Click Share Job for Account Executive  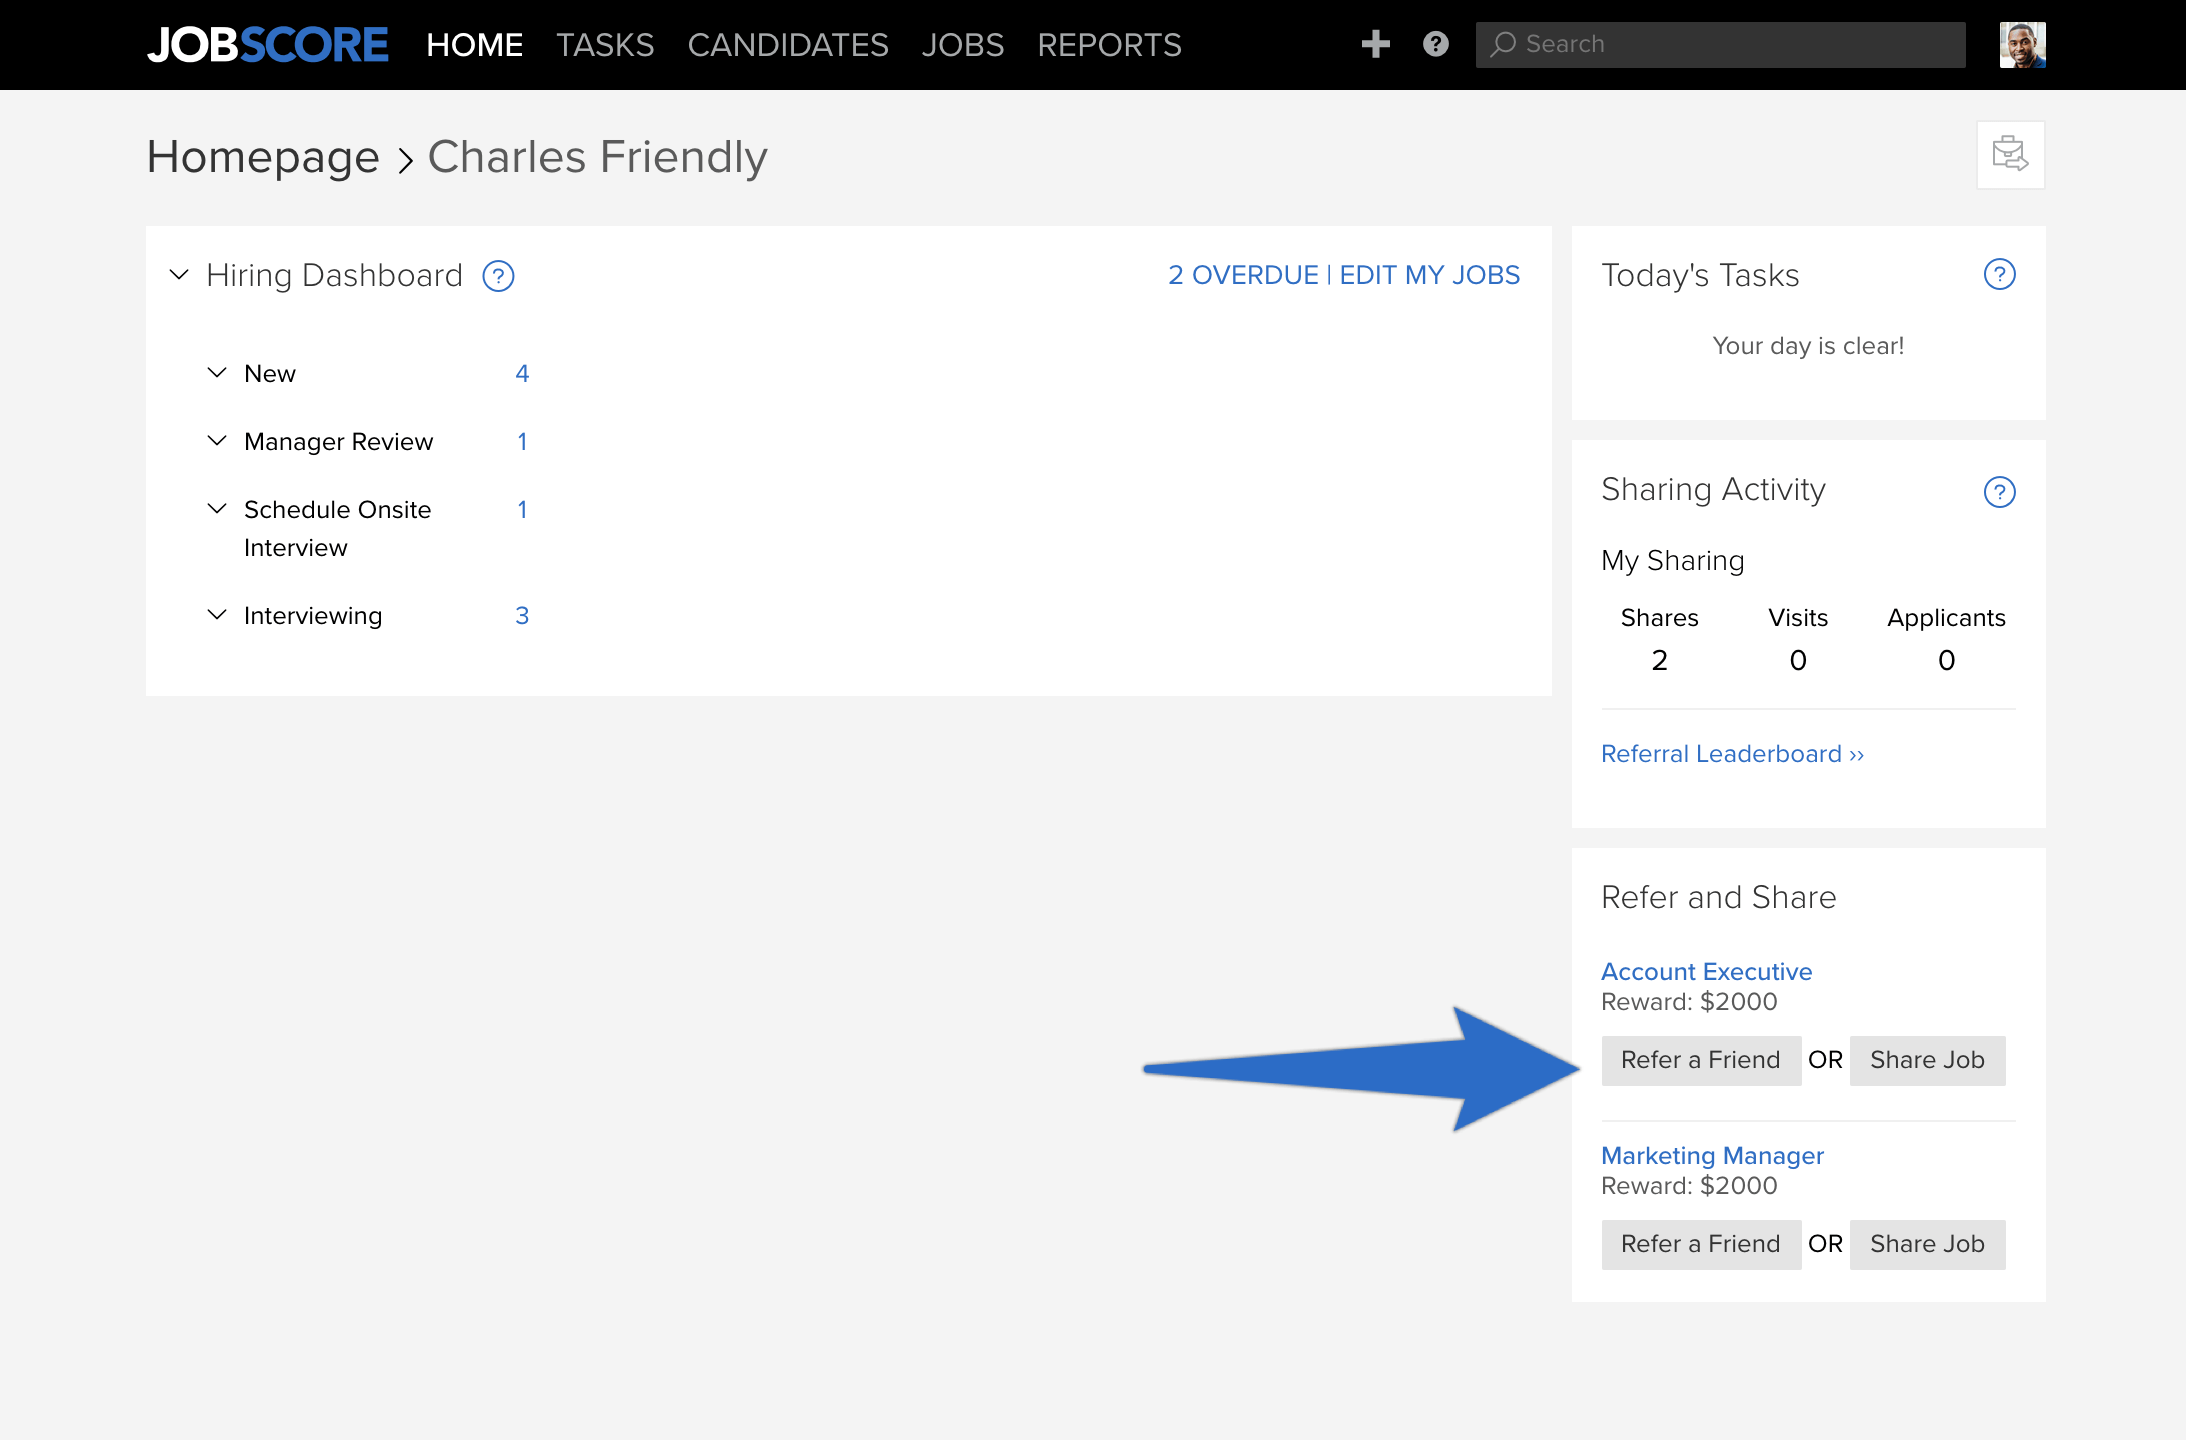pos(1928,1060)
